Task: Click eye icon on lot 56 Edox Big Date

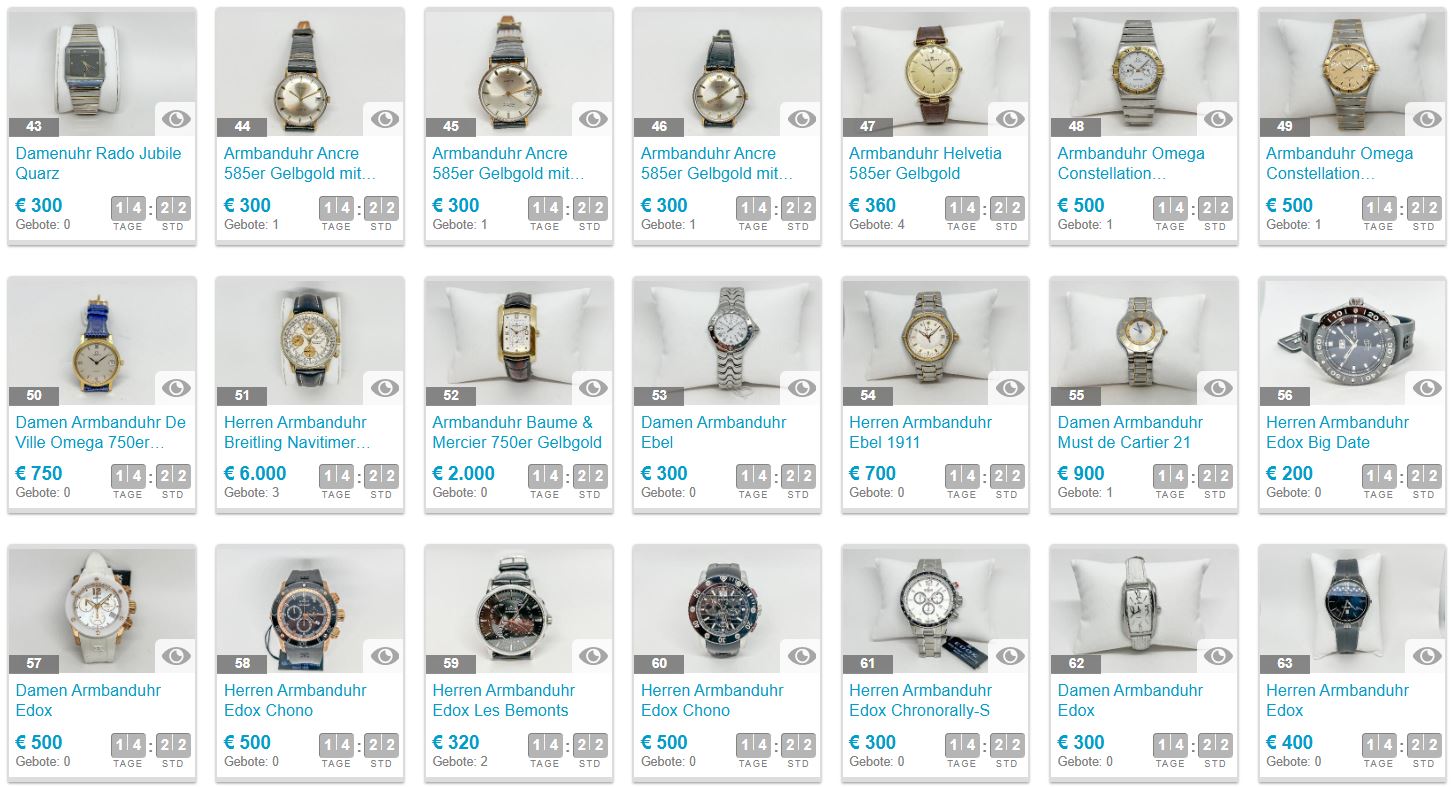Action: (x=1427, y=388)
